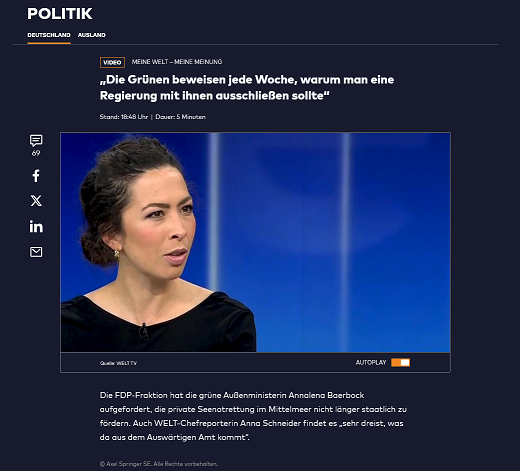Click the headline about Die Grünen
This screenshot has height=471, width=520.
(x=247, y=88)
